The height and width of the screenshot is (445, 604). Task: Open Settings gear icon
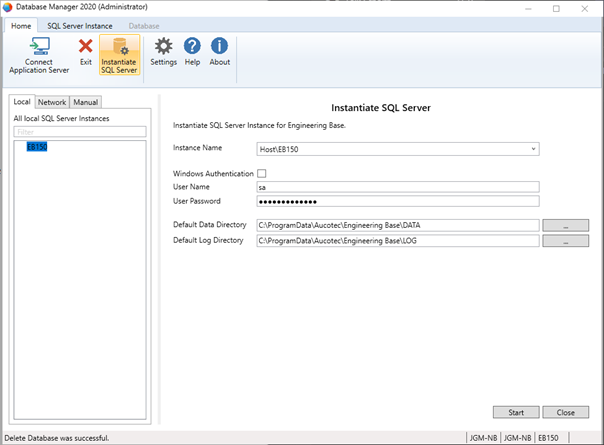163,46
